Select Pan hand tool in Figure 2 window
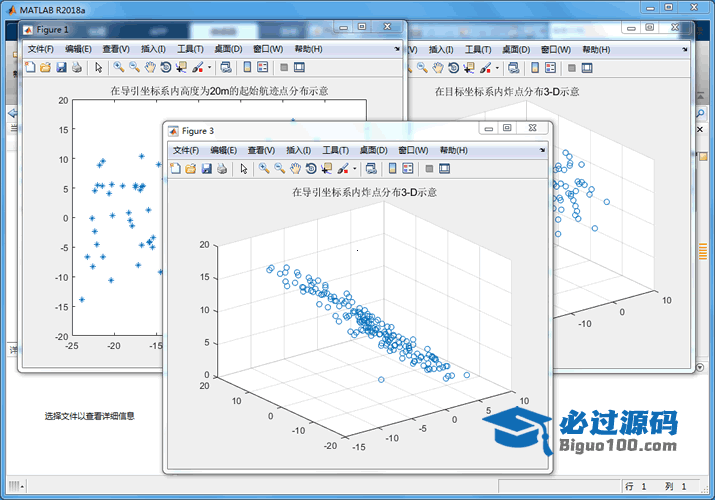Screen dimensions: 715x500 (x=438, y=68)
